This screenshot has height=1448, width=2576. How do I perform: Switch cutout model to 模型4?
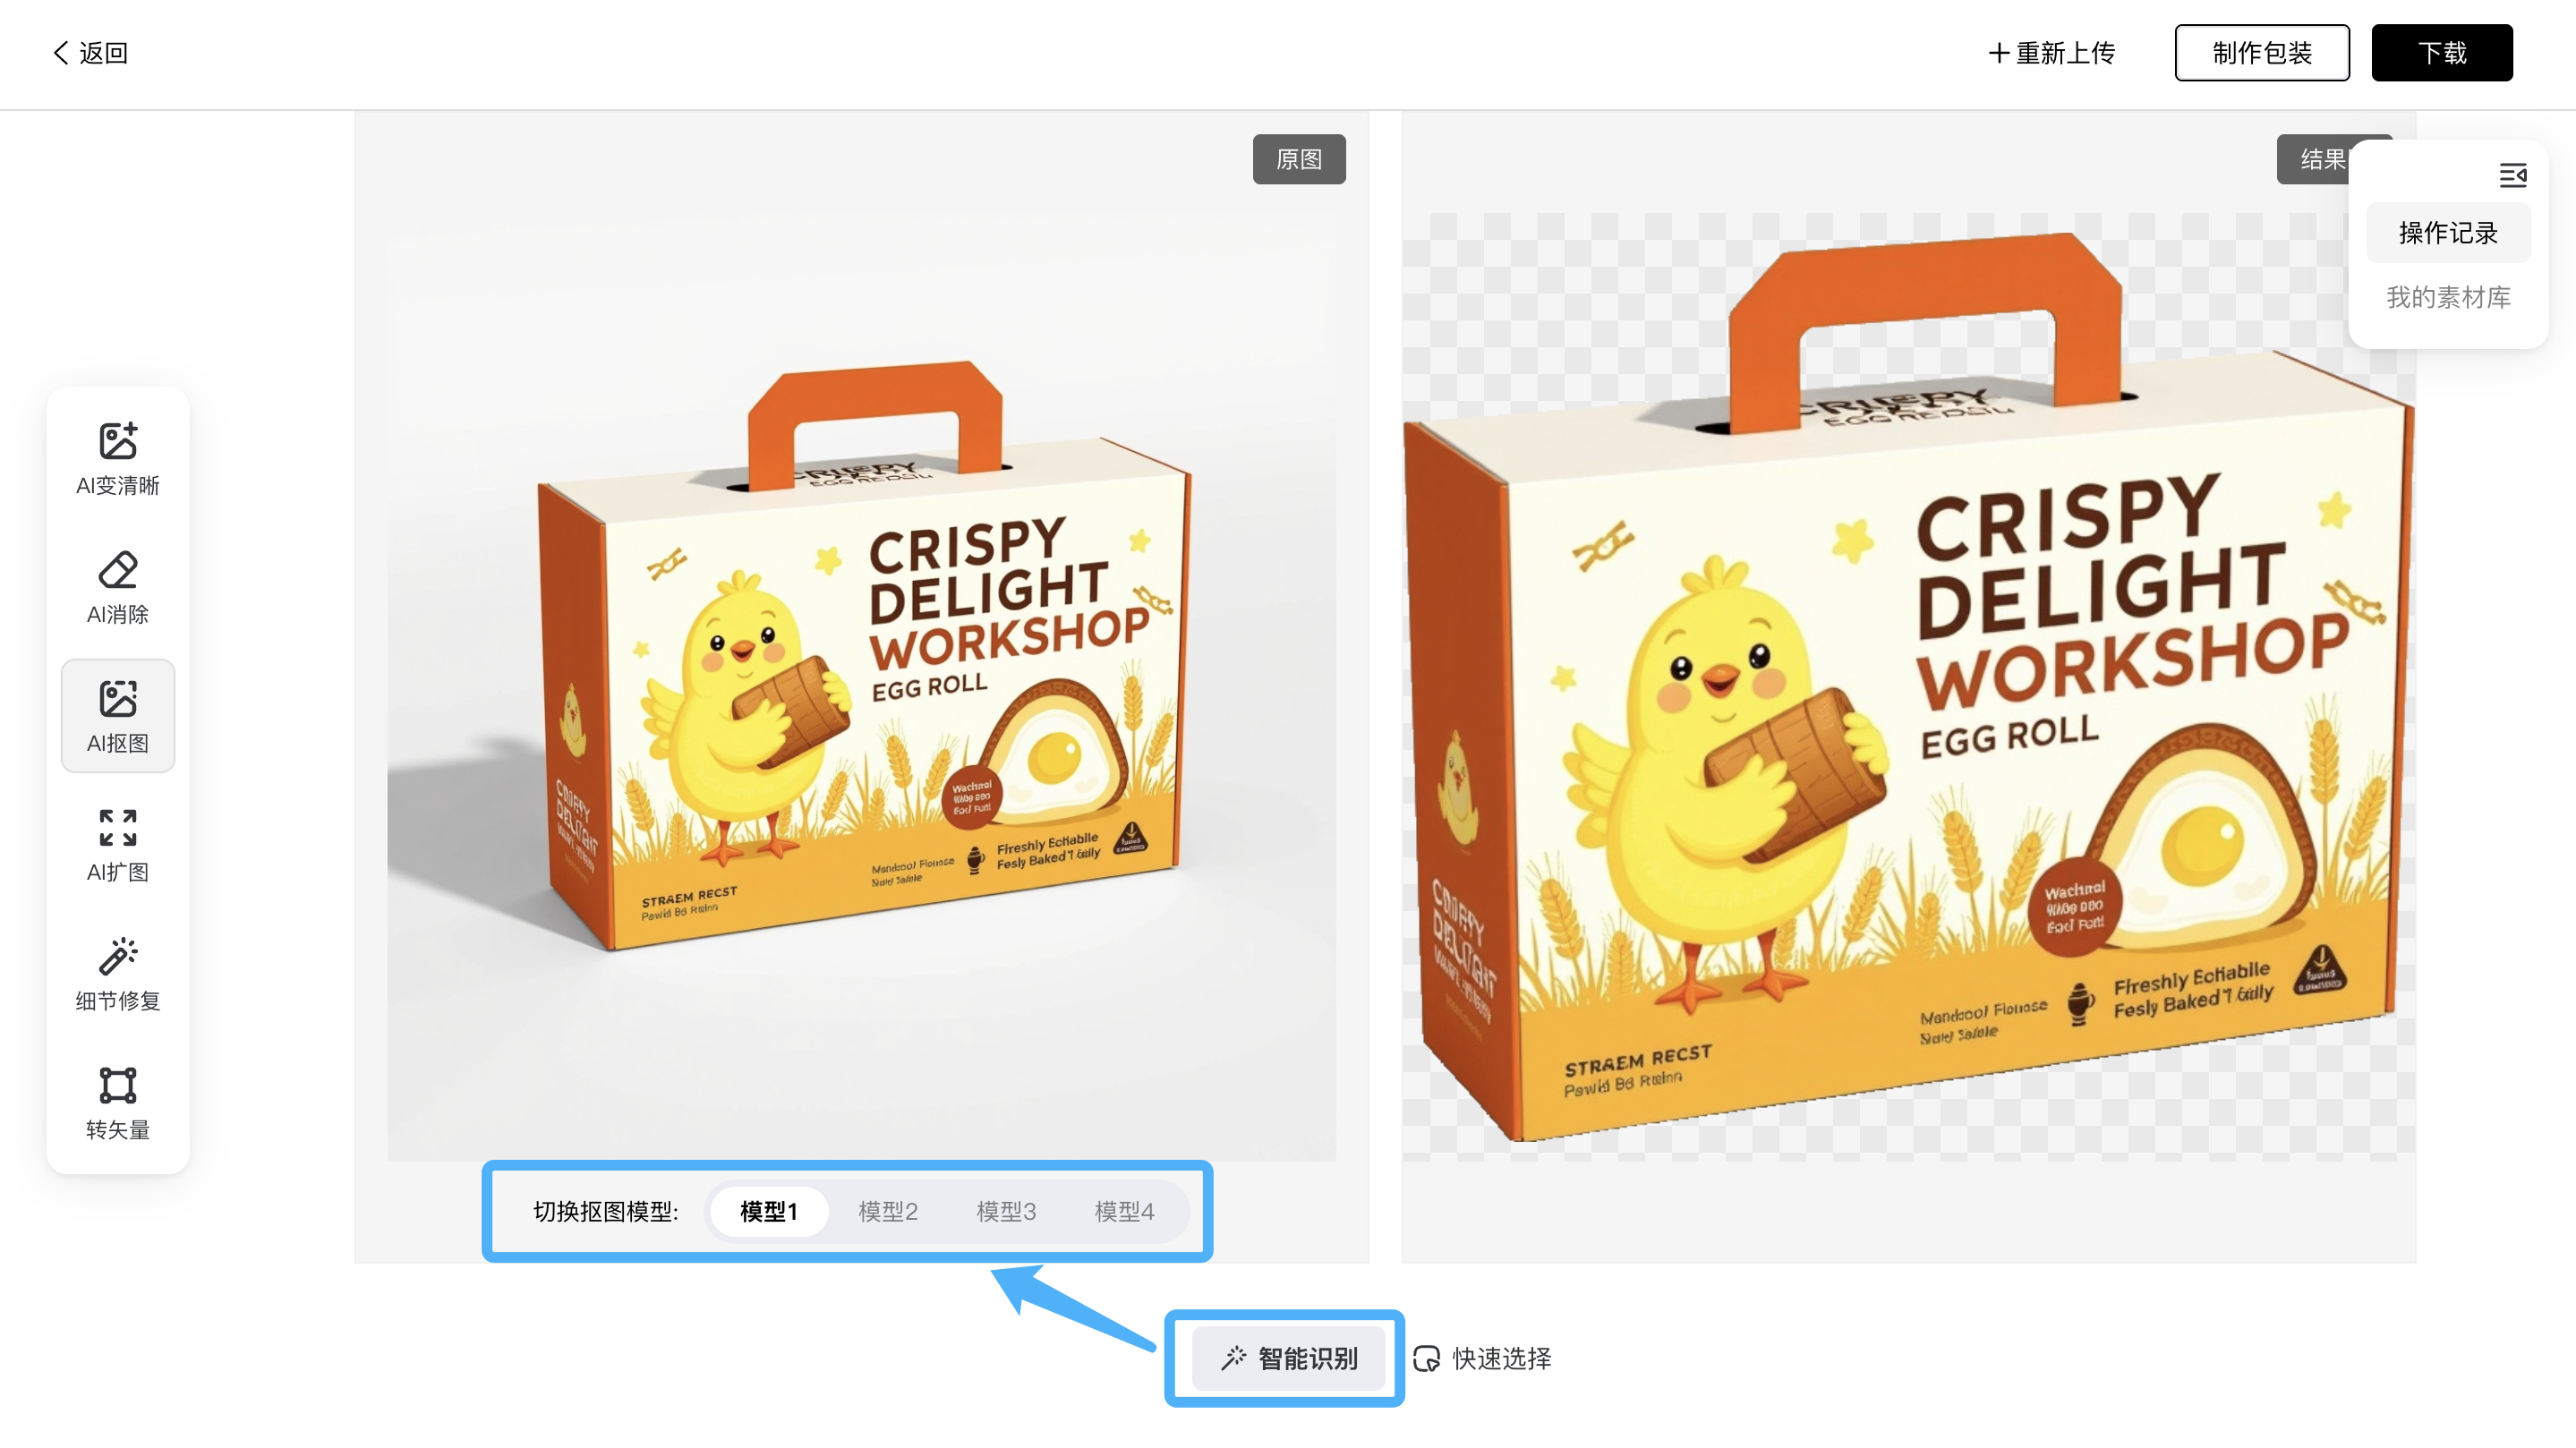click(1123, 1212)
